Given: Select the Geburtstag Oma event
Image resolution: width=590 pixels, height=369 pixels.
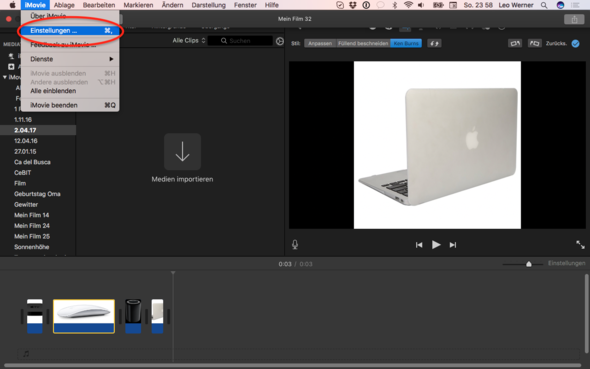Looking at the screenshot, I should (x=37, y=194).
